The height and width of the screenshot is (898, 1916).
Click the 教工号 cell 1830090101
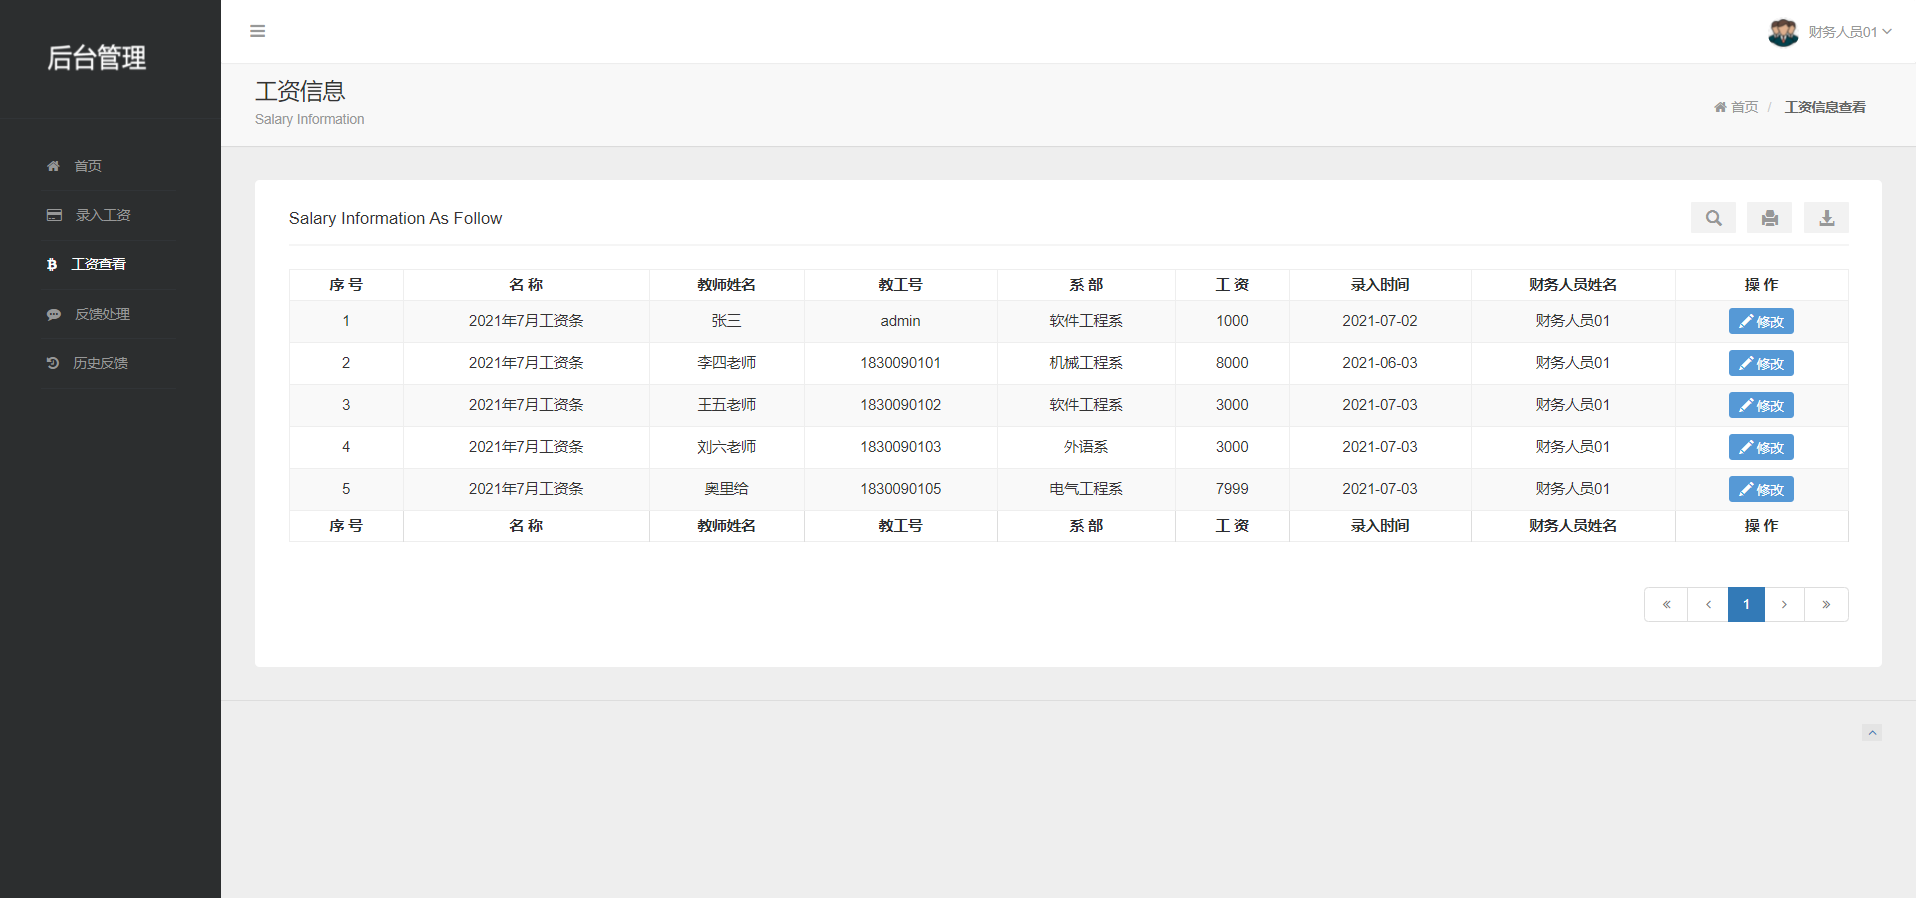pyautogui.click(x=901, y=363)
